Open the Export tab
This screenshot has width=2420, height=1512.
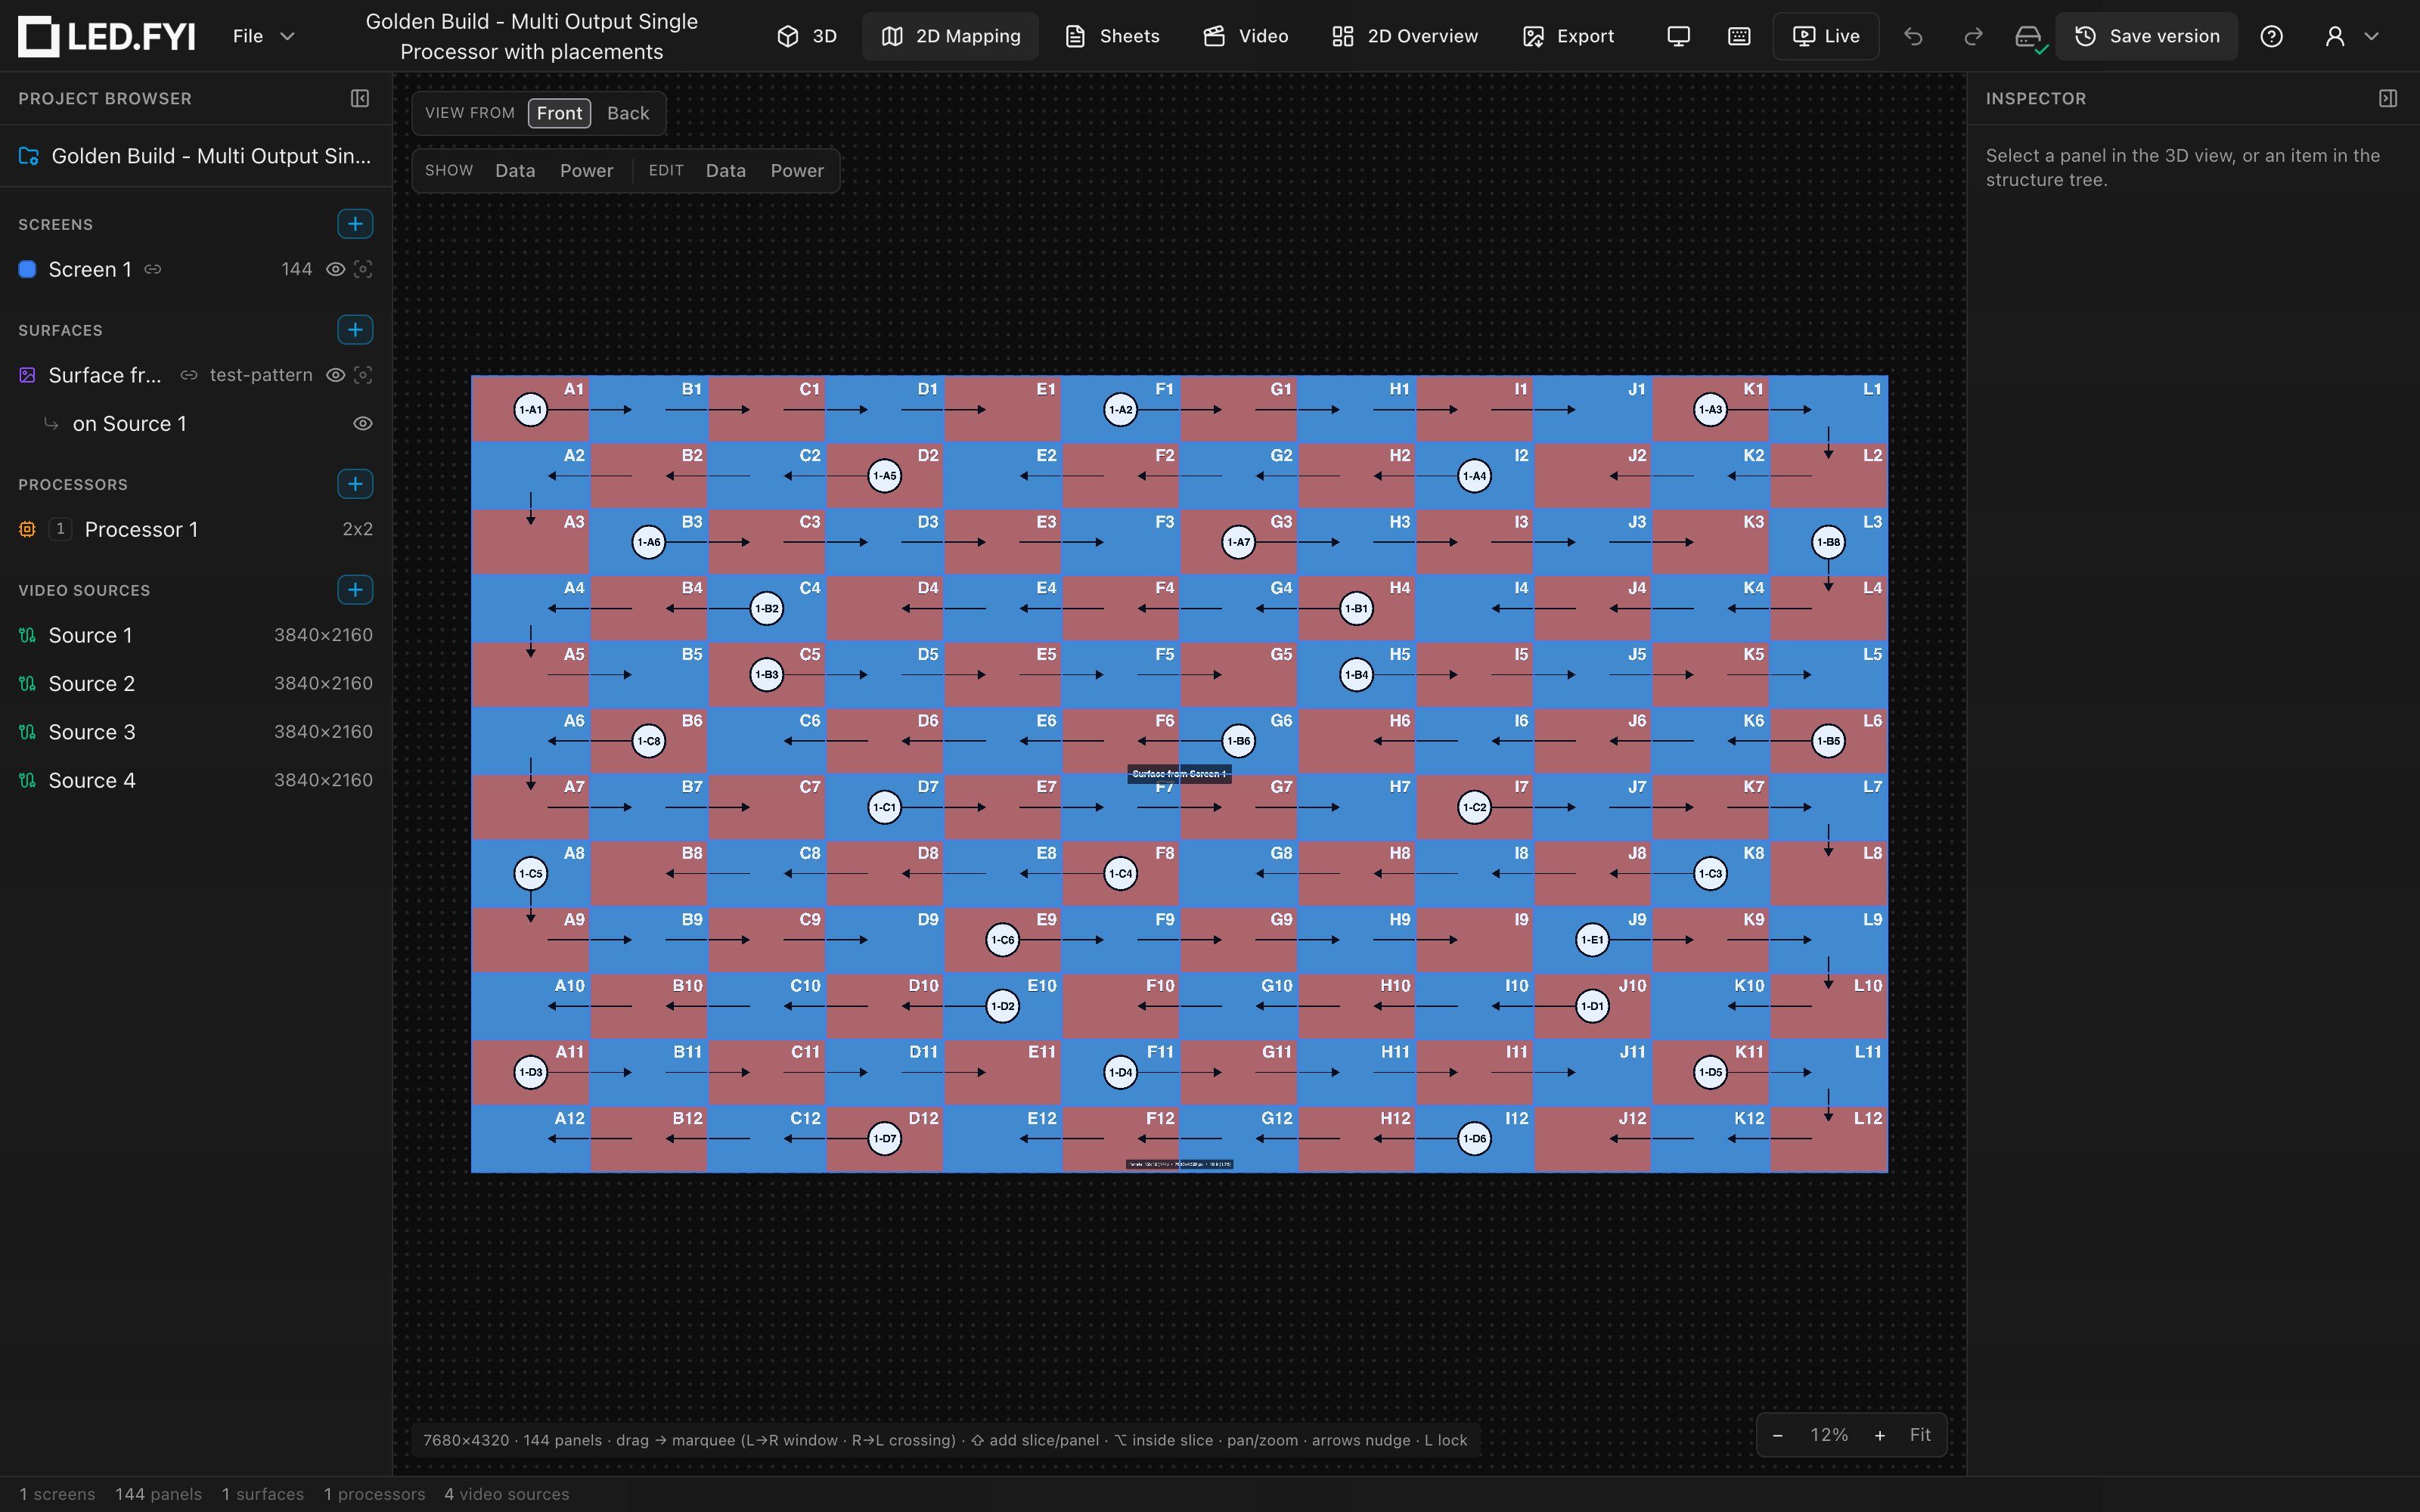[1568, 36]
